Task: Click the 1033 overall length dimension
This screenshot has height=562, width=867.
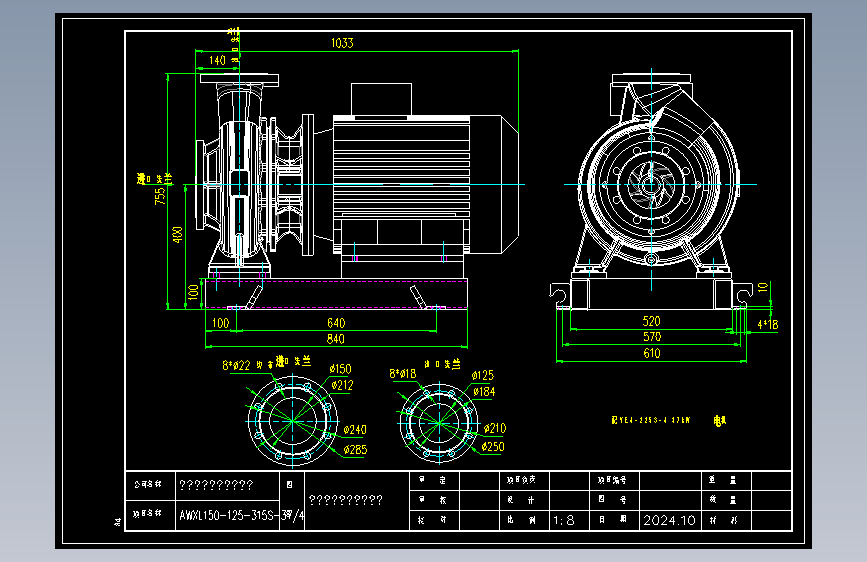Action: (342, 43)
